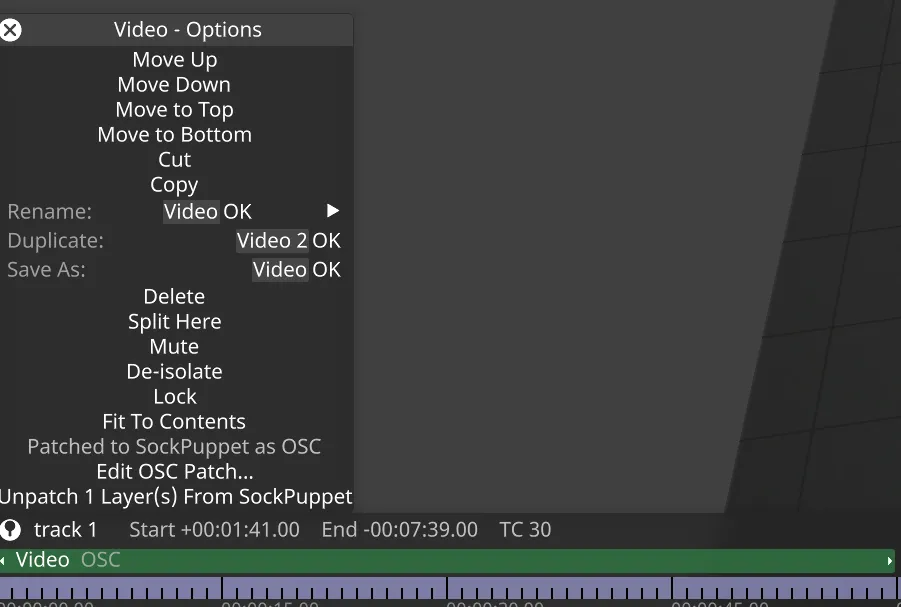Delete the Video track
The width and height of the screenshot is (901, 607).
(x=174, y=296)
